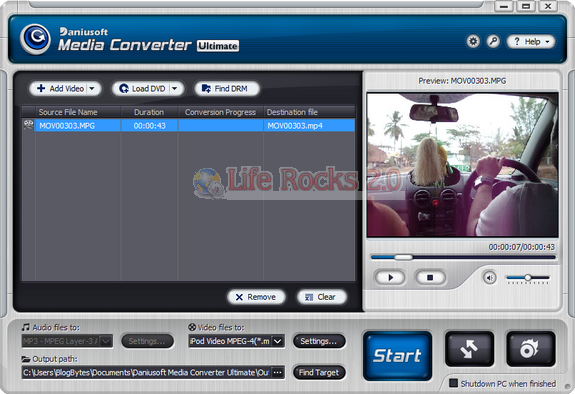Enable Shutdown PC when finished checkbox

453,383
